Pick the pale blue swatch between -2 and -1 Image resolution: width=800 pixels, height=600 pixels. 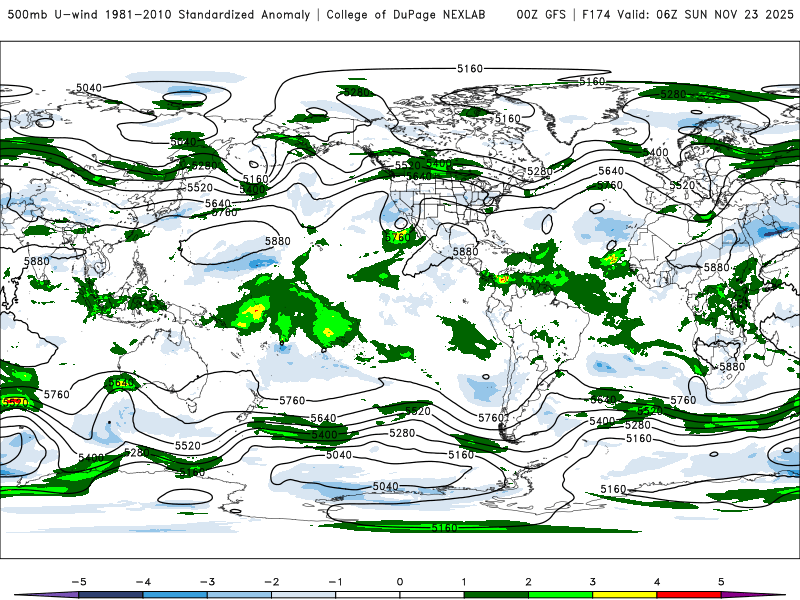click(x=303, y=595)
